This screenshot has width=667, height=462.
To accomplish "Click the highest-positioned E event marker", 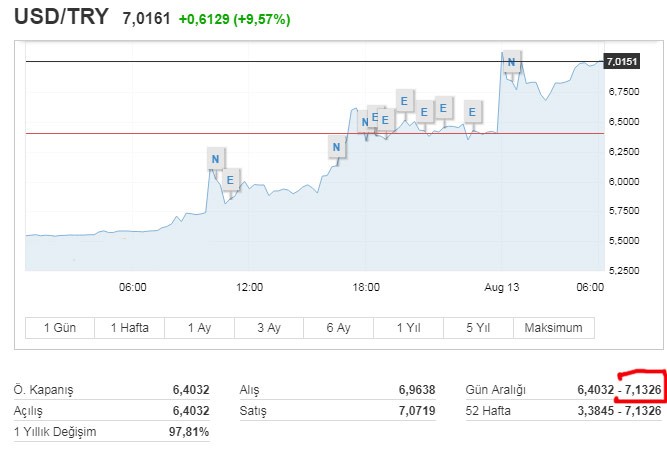I will [x=403, y=99].
